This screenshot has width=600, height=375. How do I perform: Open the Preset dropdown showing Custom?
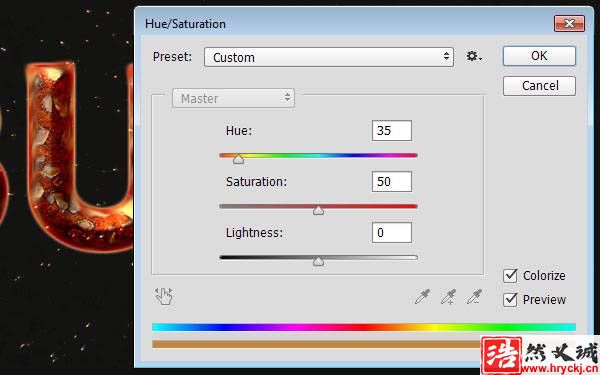click(x=329, y=57)
